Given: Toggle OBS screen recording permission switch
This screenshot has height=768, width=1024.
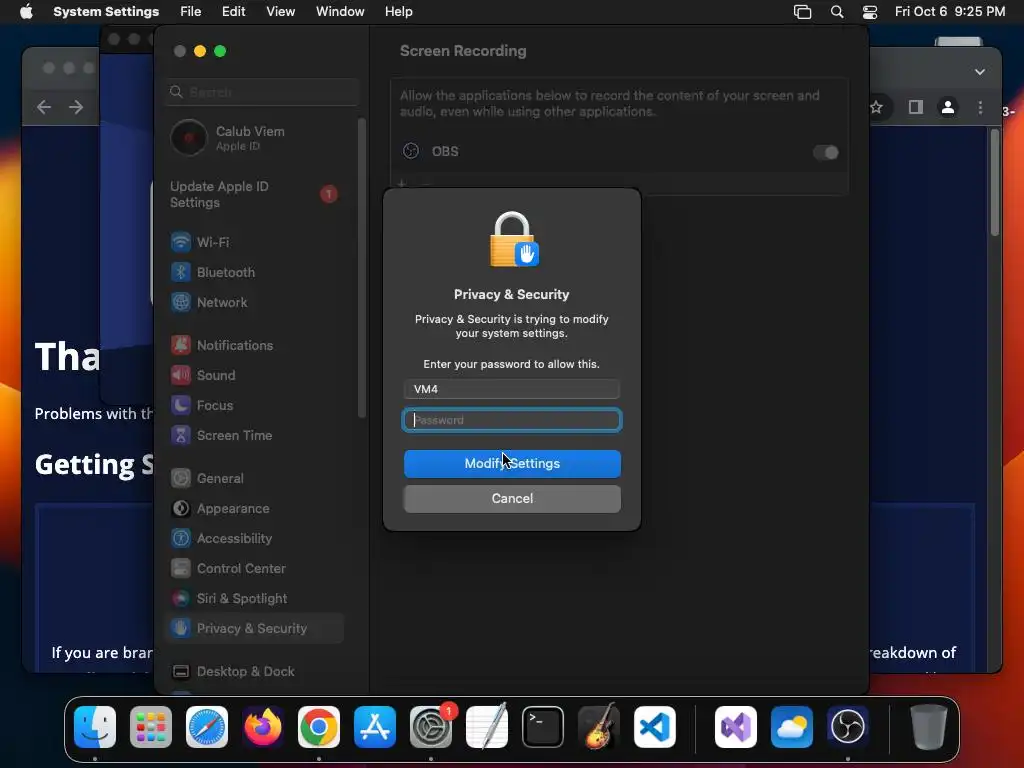Looking at the screenshot, I should click(825, 152).
